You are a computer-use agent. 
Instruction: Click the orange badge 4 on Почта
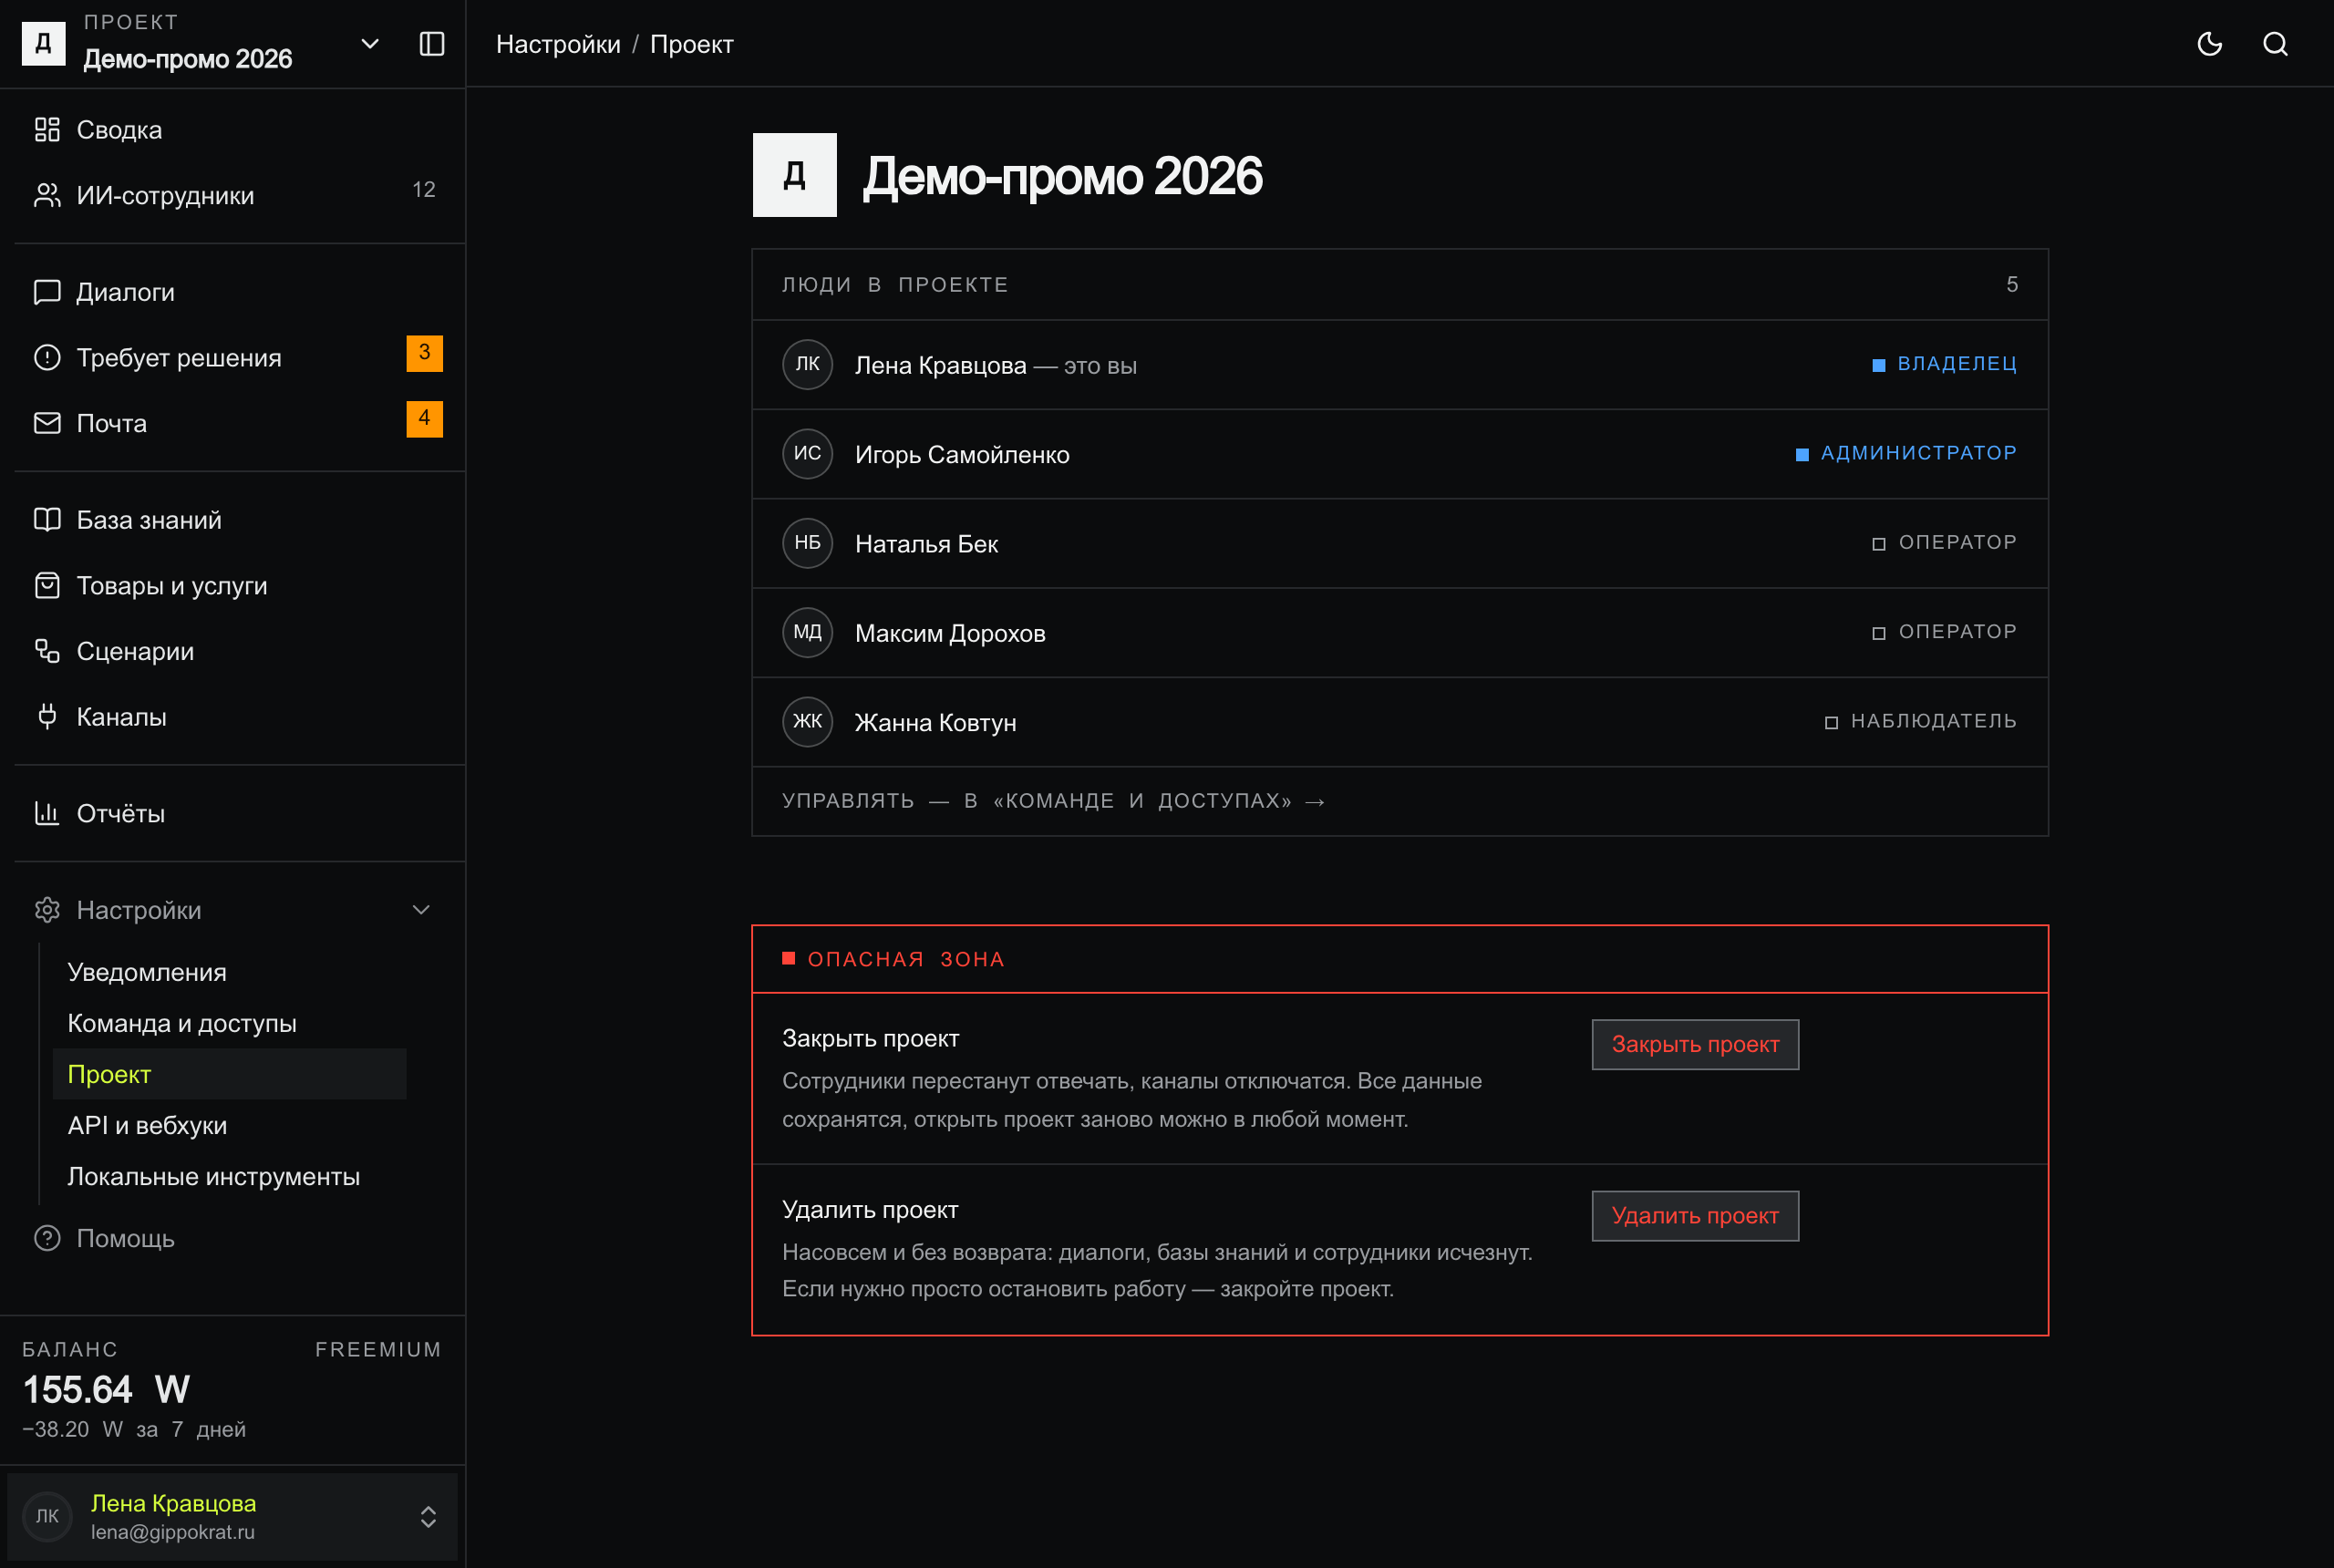[424, 419]
